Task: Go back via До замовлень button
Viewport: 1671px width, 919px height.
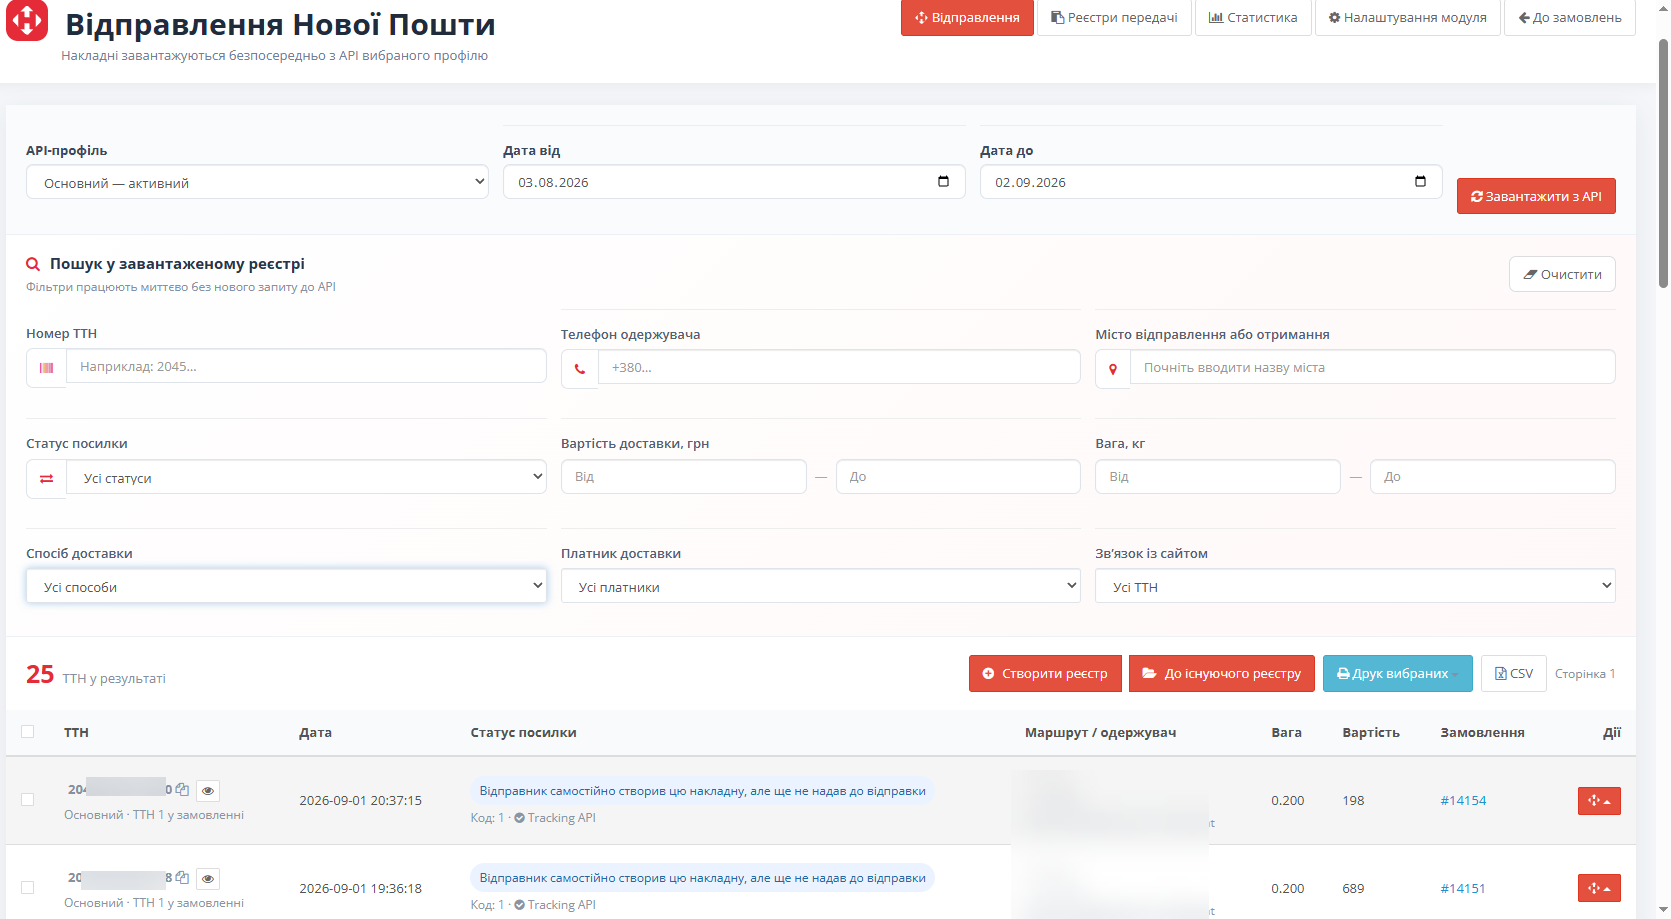Action: [1570, 18]
